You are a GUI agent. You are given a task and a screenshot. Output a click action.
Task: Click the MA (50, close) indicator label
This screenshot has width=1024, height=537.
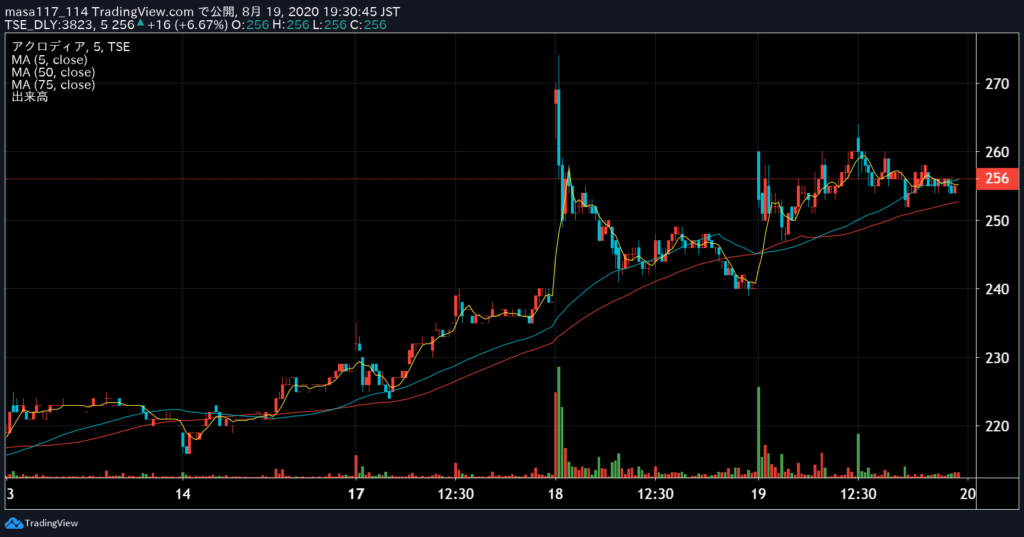tap(53, 72)
